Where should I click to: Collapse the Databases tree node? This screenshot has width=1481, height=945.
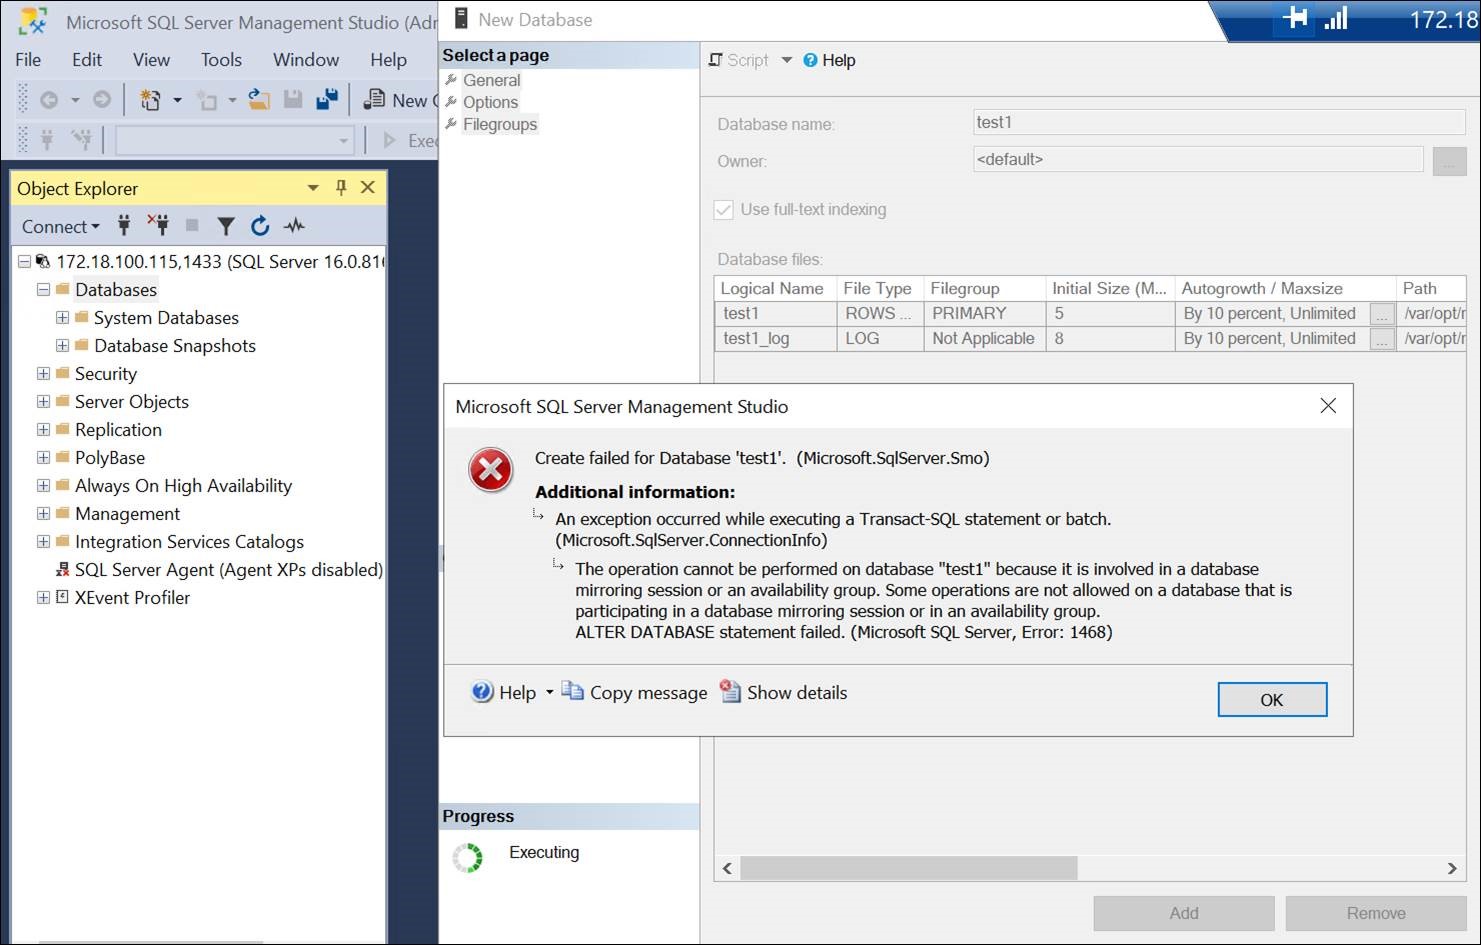43,289
